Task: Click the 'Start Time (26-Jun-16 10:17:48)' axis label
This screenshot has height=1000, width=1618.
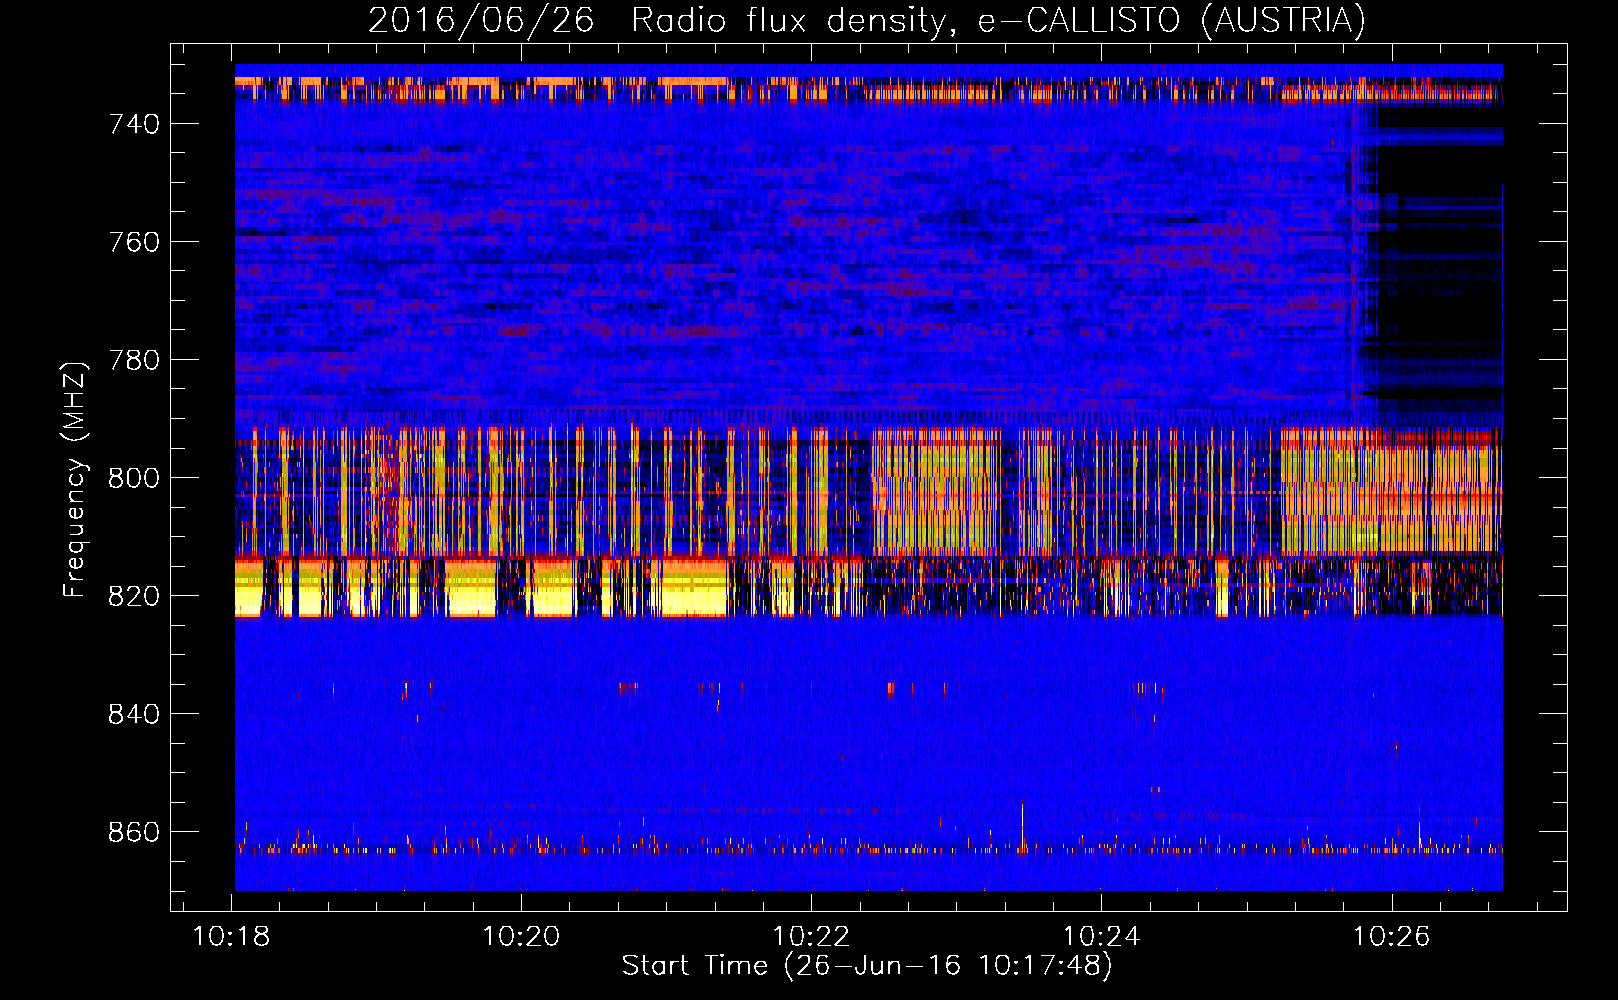Action: pyautogui.click(x=867, y=965)
